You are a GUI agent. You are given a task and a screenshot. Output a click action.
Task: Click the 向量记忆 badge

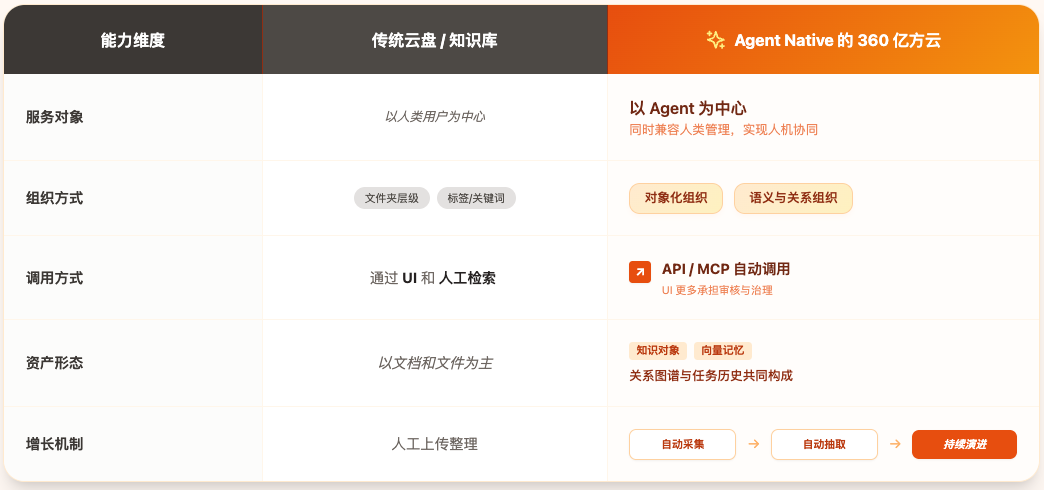click(x=723, y=350)
